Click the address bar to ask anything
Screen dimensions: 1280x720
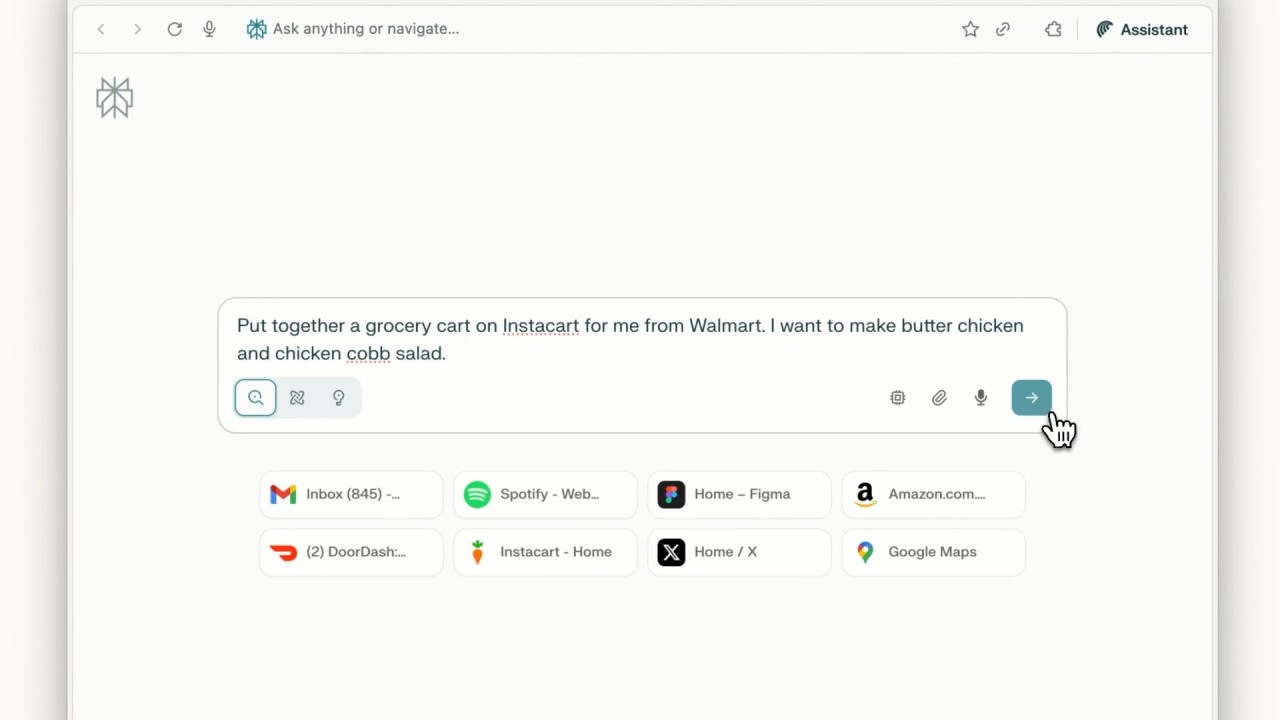click(366, 29)
